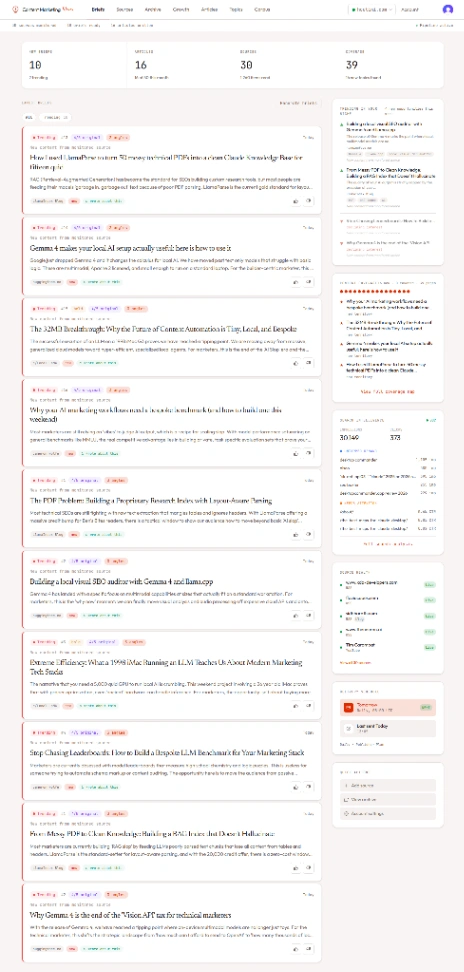The width and height of the screenshot is (464, 972).
Task: Select the Account Settings quick action
Action: [388, 813]
